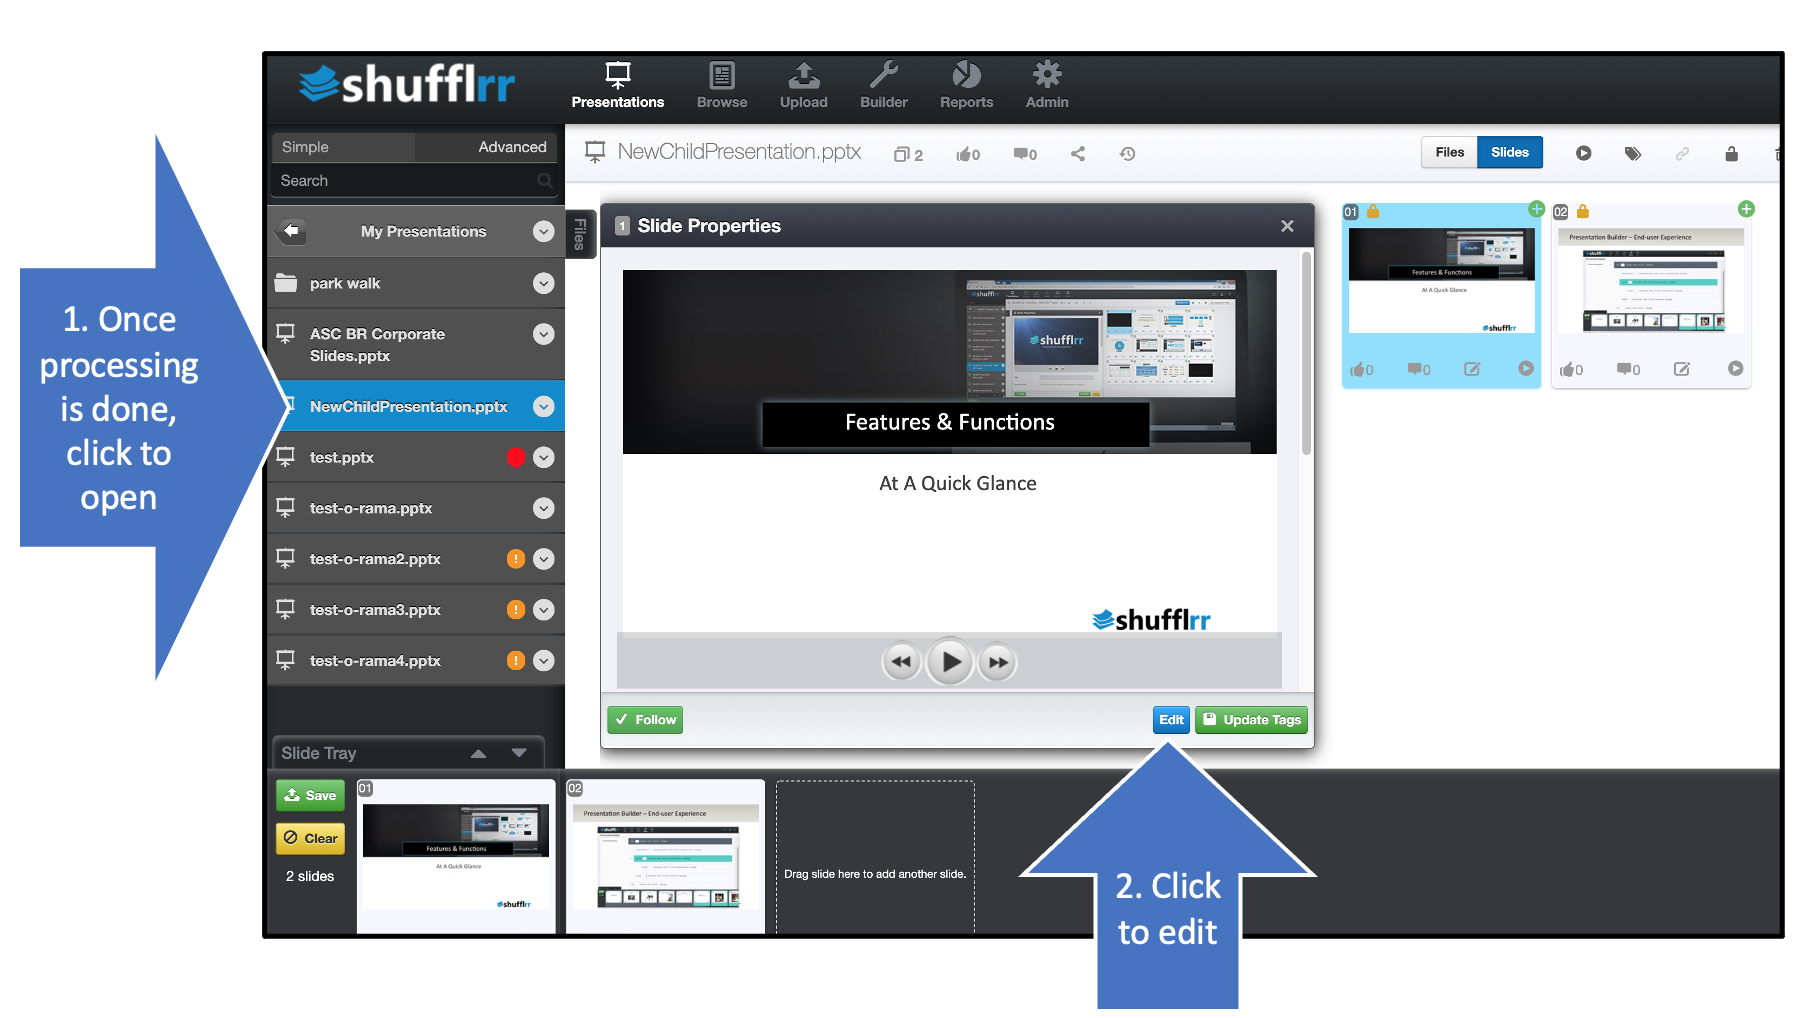Go to the Upload section
This screenshot has width=1800, height=1018.
[x=804, y=86]
